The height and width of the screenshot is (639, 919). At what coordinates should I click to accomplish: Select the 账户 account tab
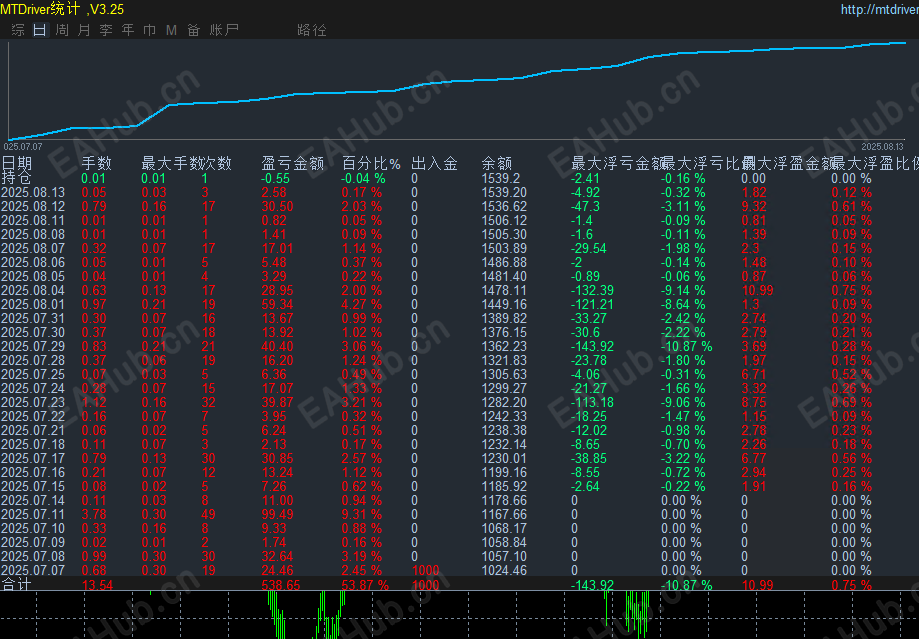(x=224, y=30)
